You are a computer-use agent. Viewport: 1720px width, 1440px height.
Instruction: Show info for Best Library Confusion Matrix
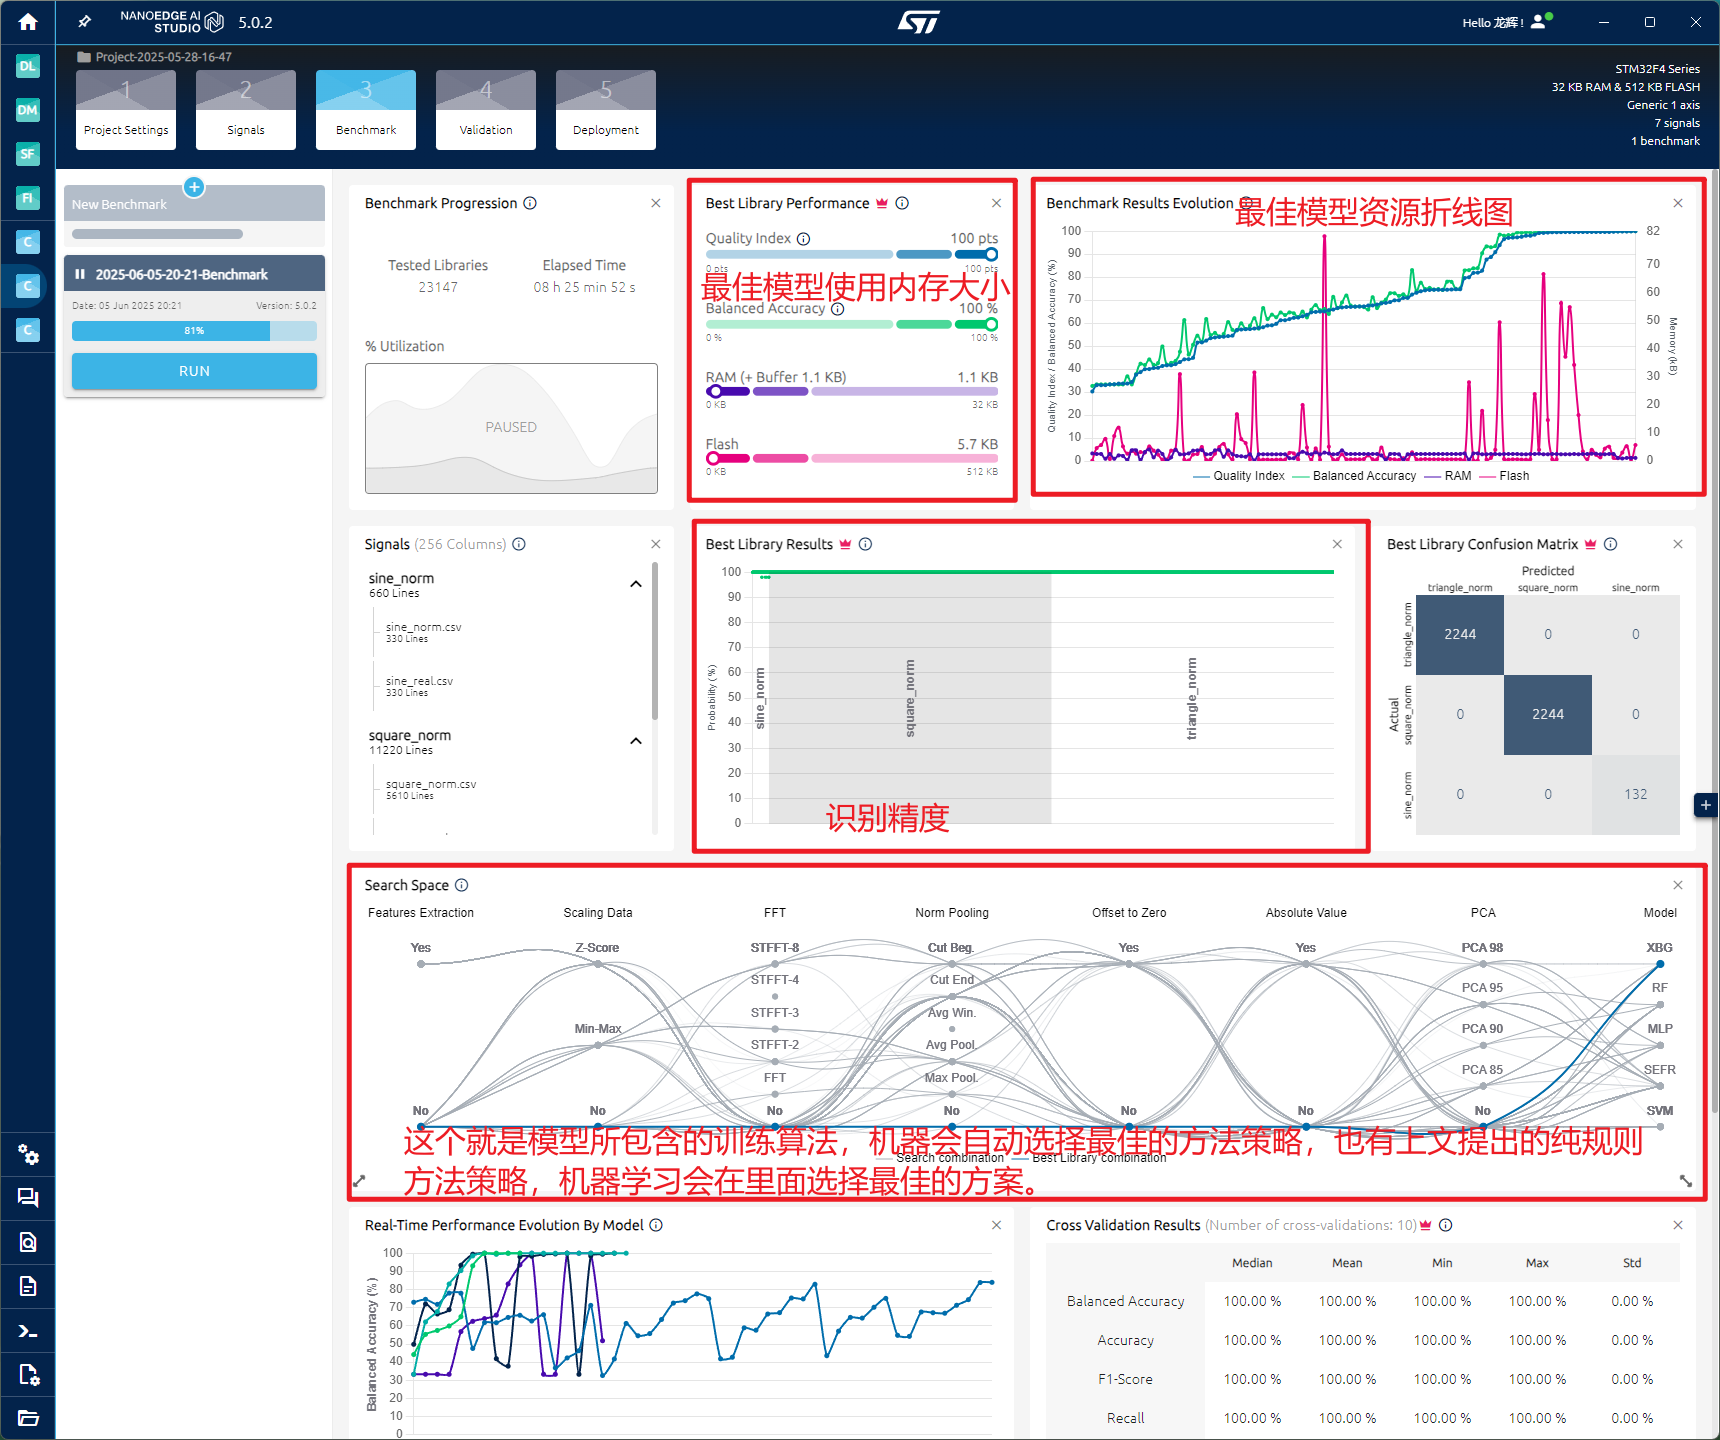1610,544
